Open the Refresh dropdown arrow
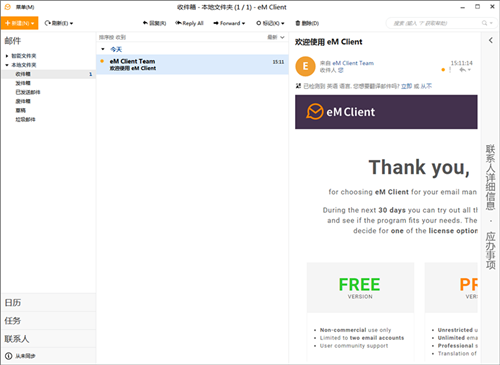The height and width of the screenshot is (365, 500). pos(72,23)
